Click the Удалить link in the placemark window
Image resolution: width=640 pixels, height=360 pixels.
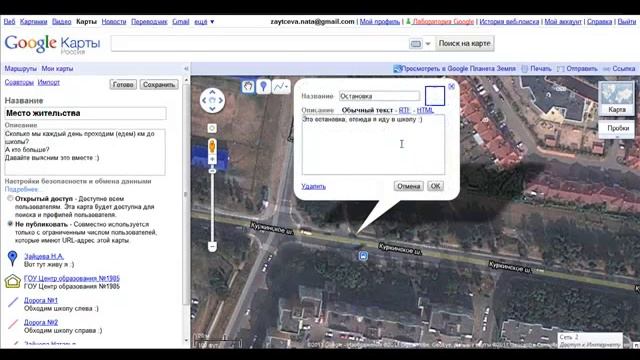tap(313, 186)
